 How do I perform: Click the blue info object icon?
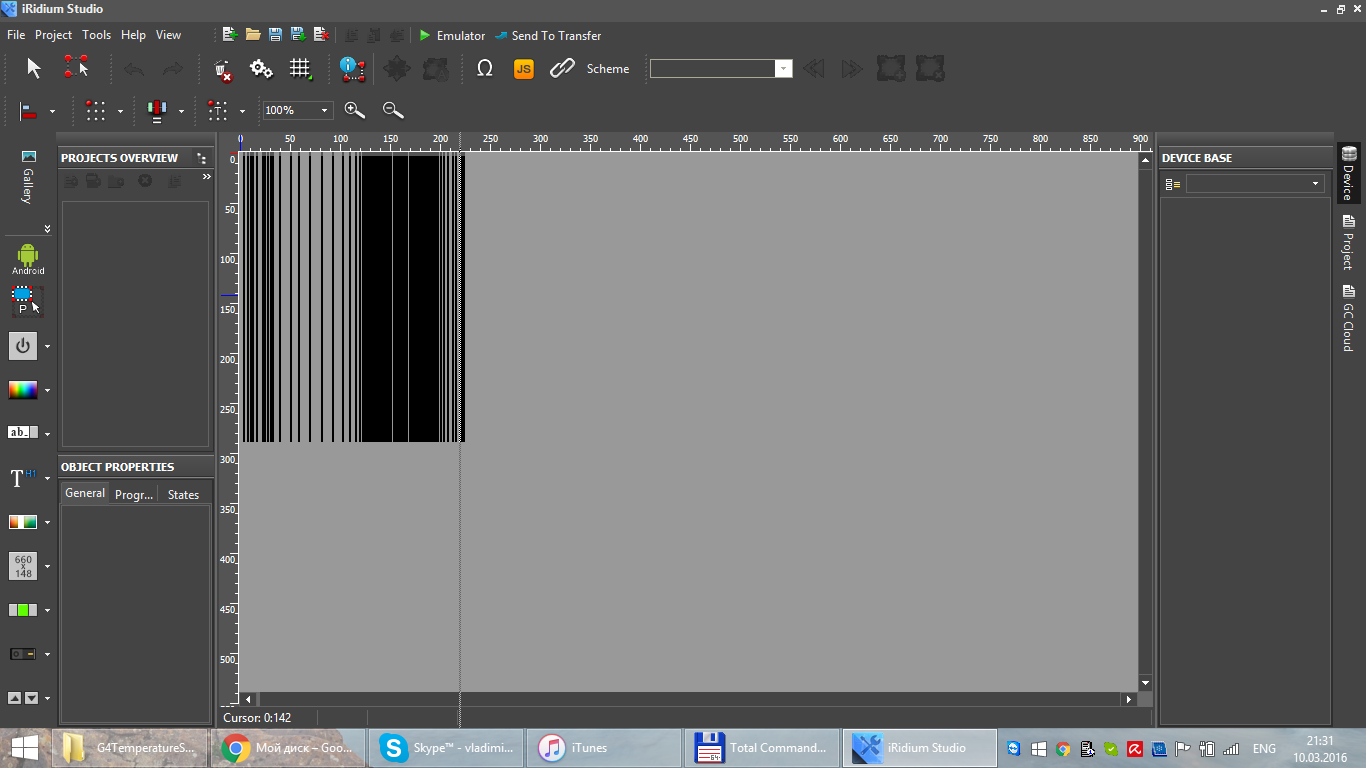point(351,69)
